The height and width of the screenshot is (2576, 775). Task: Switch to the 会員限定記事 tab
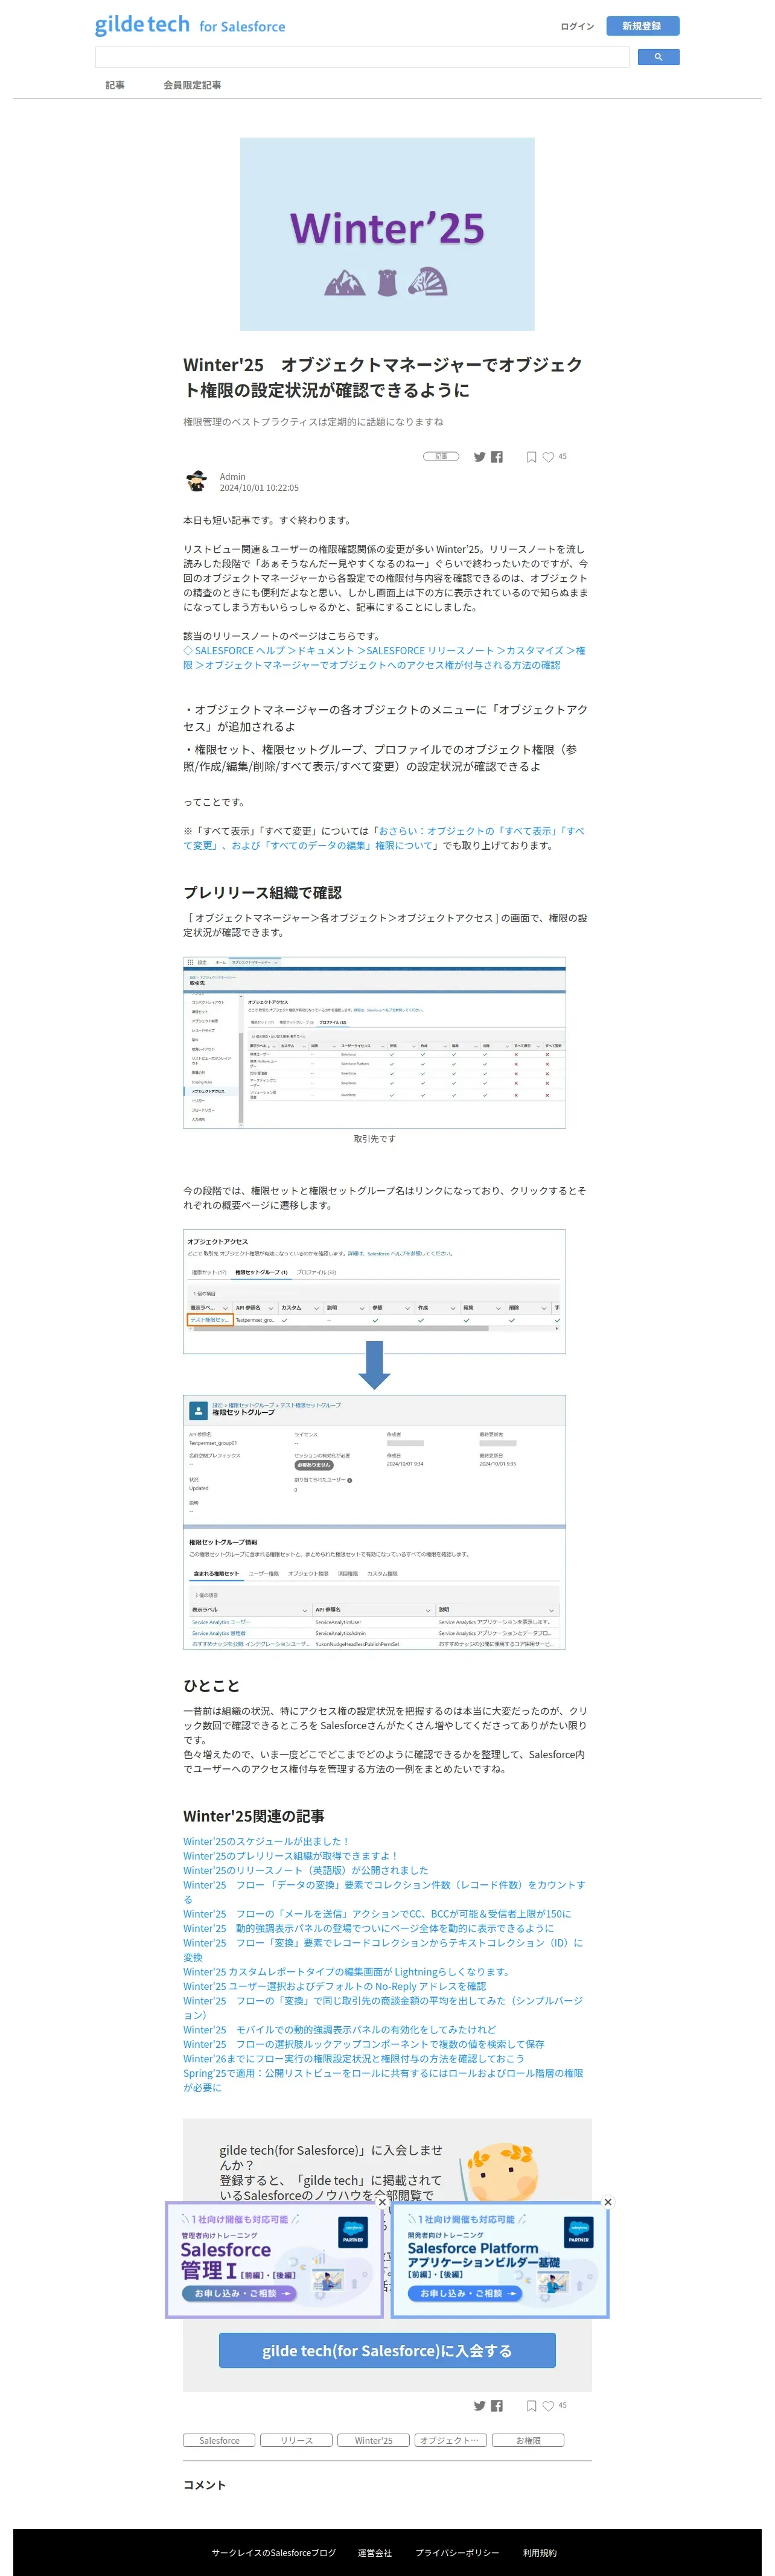192,85
